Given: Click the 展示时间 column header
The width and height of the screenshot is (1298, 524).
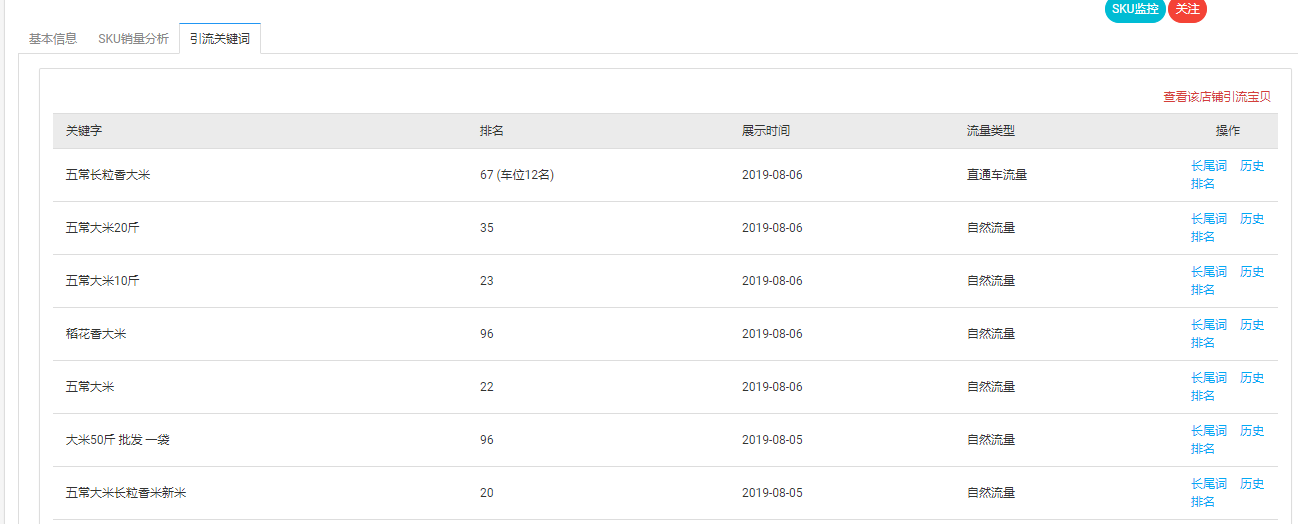Looking at the screenshot, I should [x=765, y=131].
